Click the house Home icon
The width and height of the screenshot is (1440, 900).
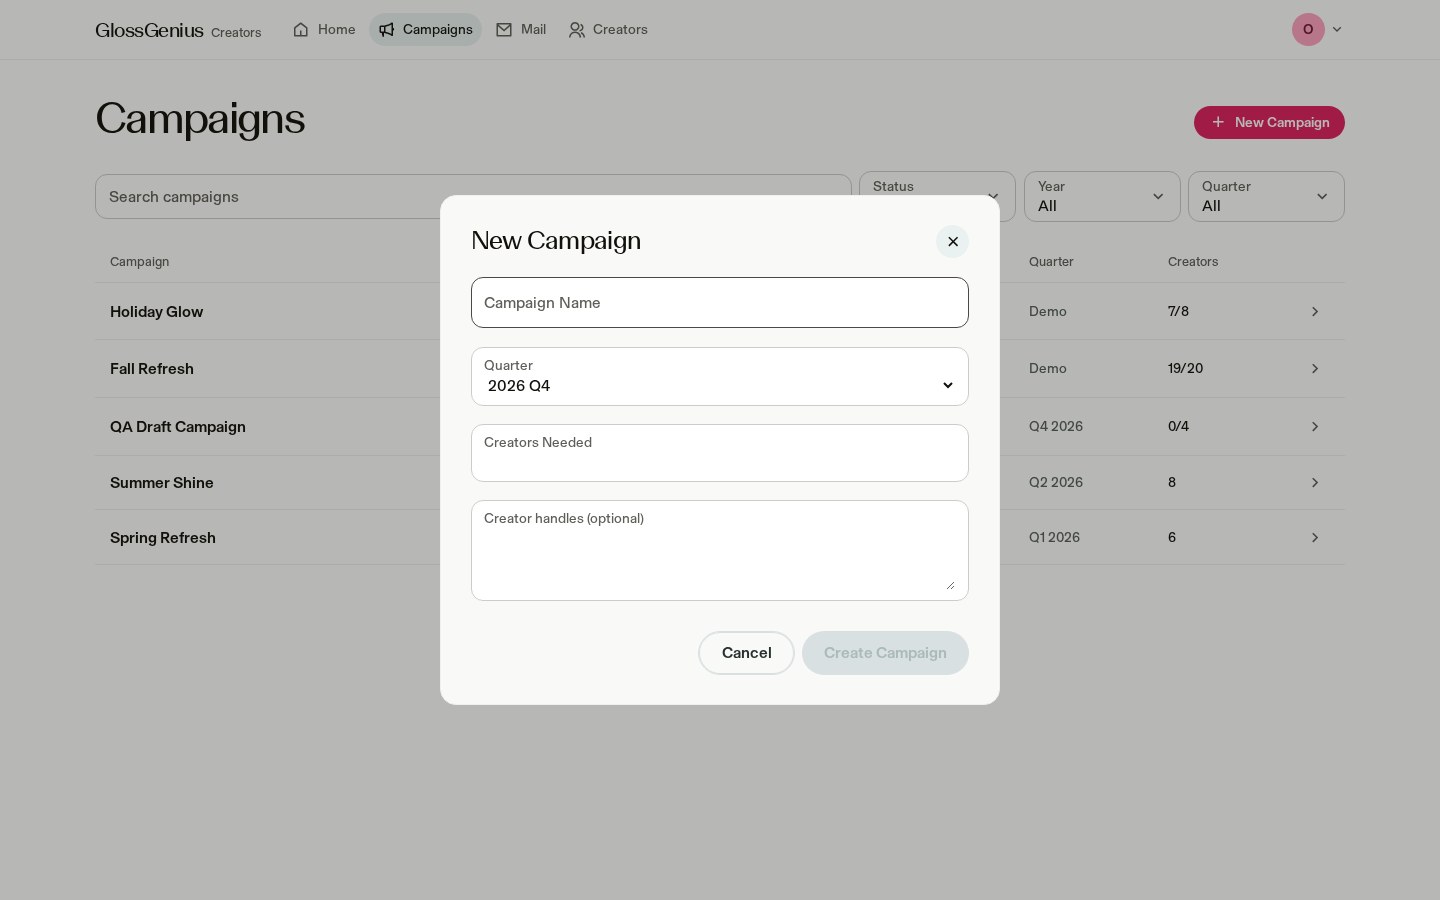click(x=301, y=30)
